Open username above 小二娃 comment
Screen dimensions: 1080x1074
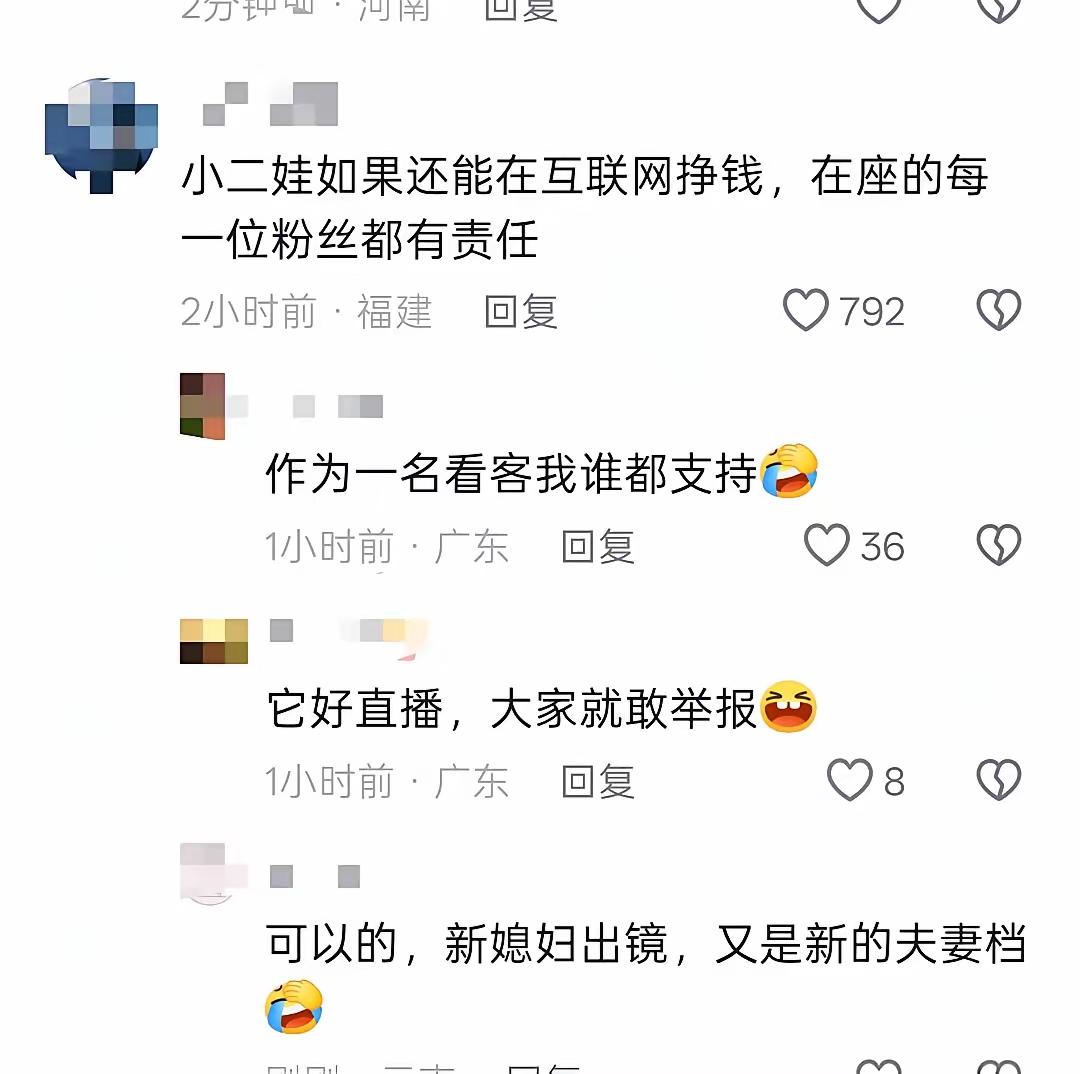point(270,103)
